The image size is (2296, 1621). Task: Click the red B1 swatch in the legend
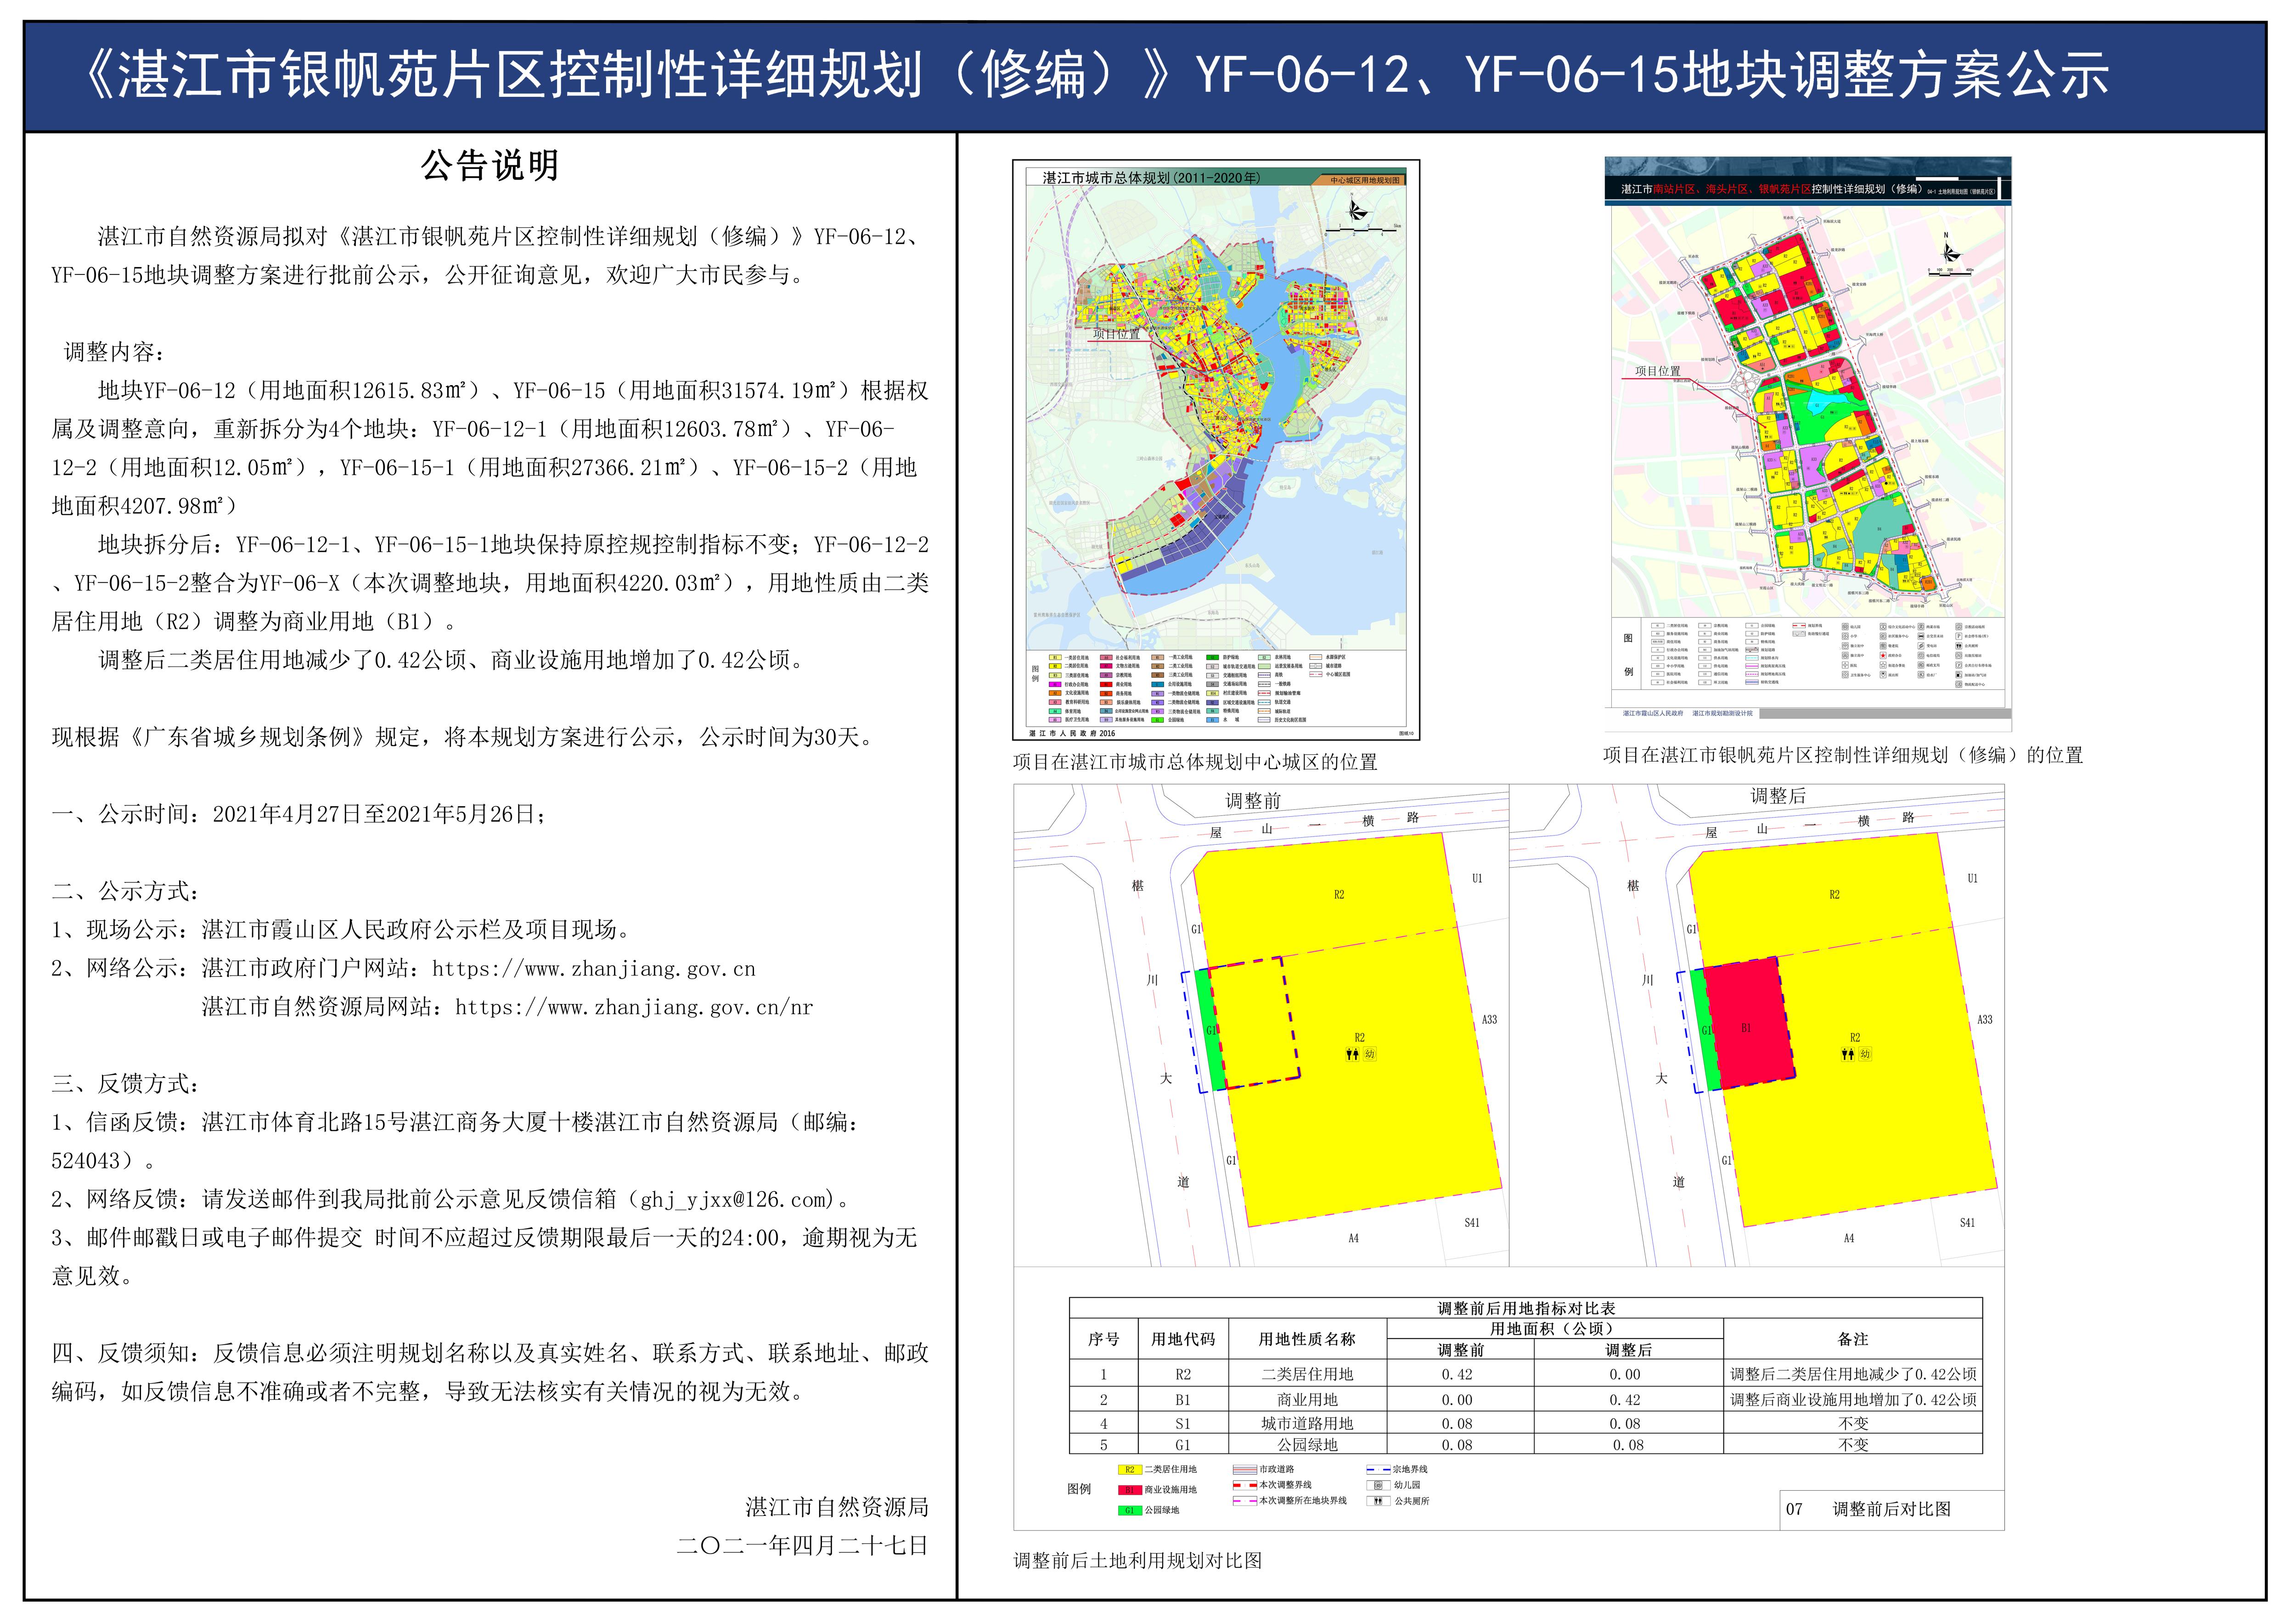point(1129,1490)
